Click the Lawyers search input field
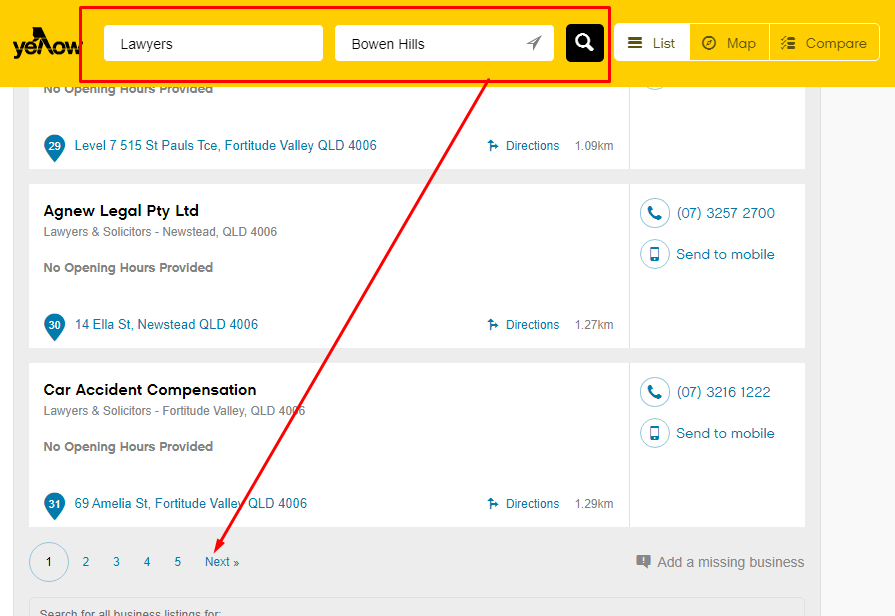Screen dimensions: 895x616 [x=213, y=44]
